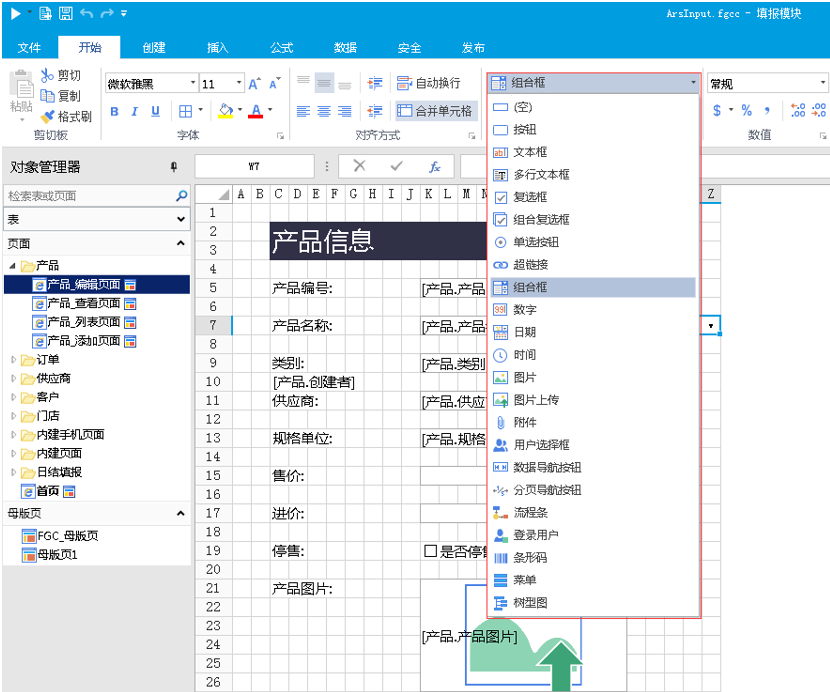Viewport: 830px width, 692px height.
Task: Open the 表 dropdown in object manager
Action: tap(181, 219)
